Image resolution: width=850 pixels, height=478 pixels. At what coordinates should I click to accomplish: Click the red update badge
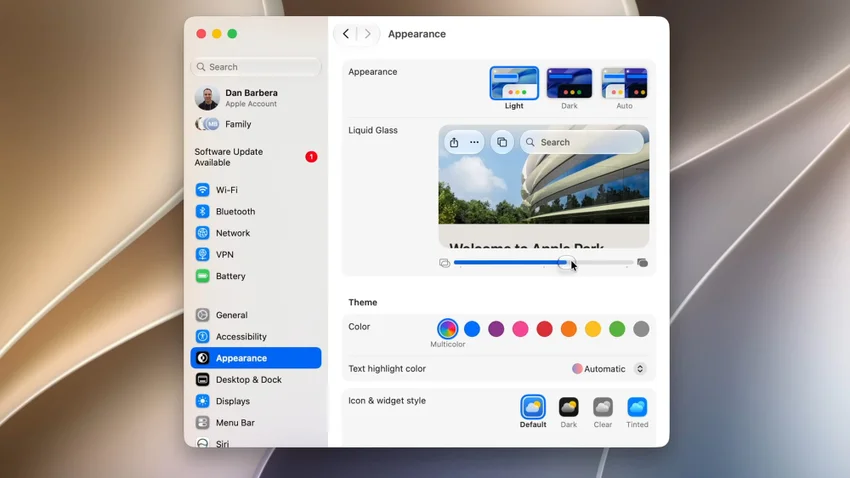(x=311, y=157)
